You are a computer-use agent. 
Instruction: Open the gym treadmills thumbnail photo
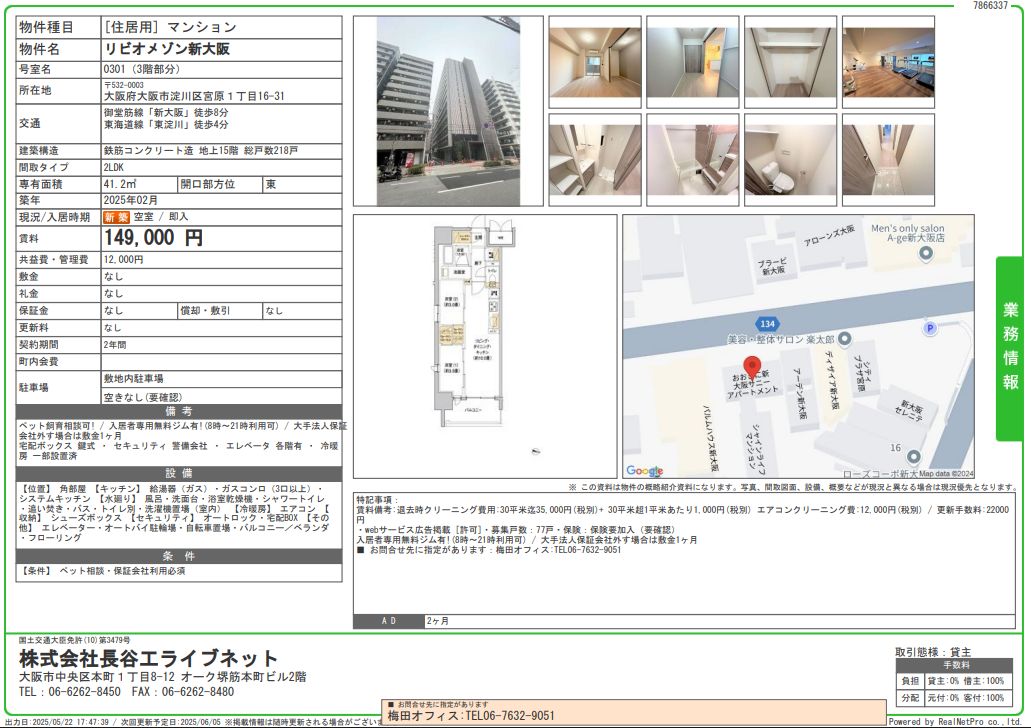(x=888, y=62)
